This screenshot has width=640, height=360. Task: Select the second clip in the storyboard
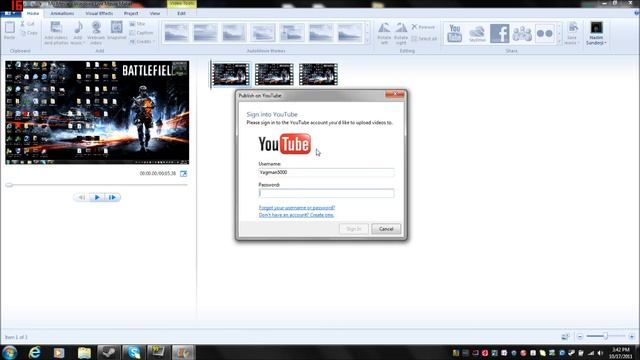tap(274, 74)
